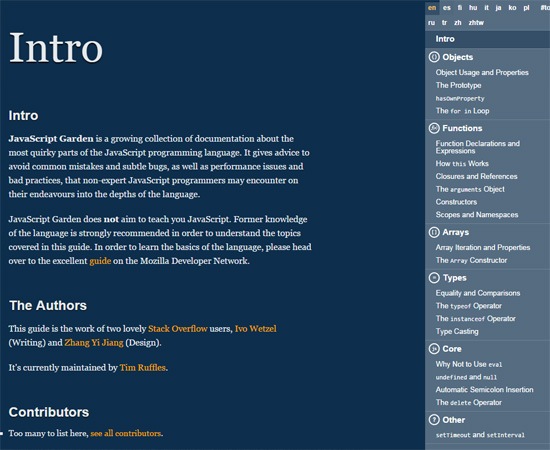Screen dimensions: 550x450
Task: Switch language to 'ru'
Action: 431,23
